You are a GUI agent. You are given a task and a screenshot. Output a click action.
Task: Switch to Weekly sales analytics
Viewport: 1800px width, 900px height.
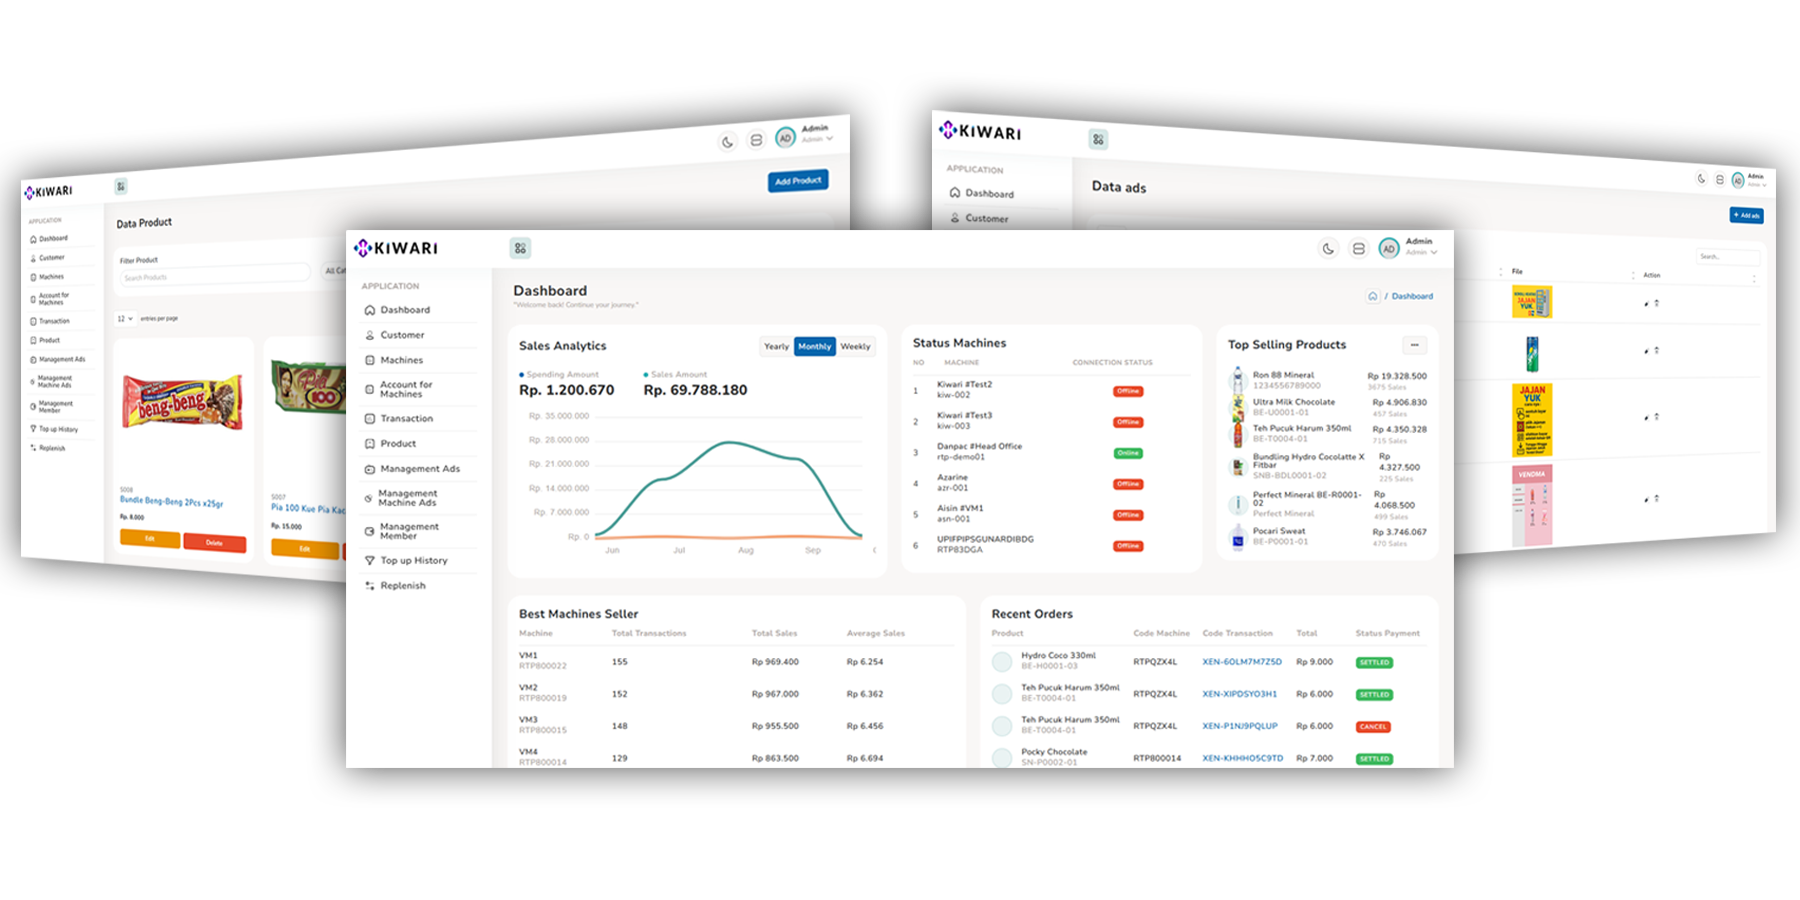pyautogui.click(x=855, y=347)
